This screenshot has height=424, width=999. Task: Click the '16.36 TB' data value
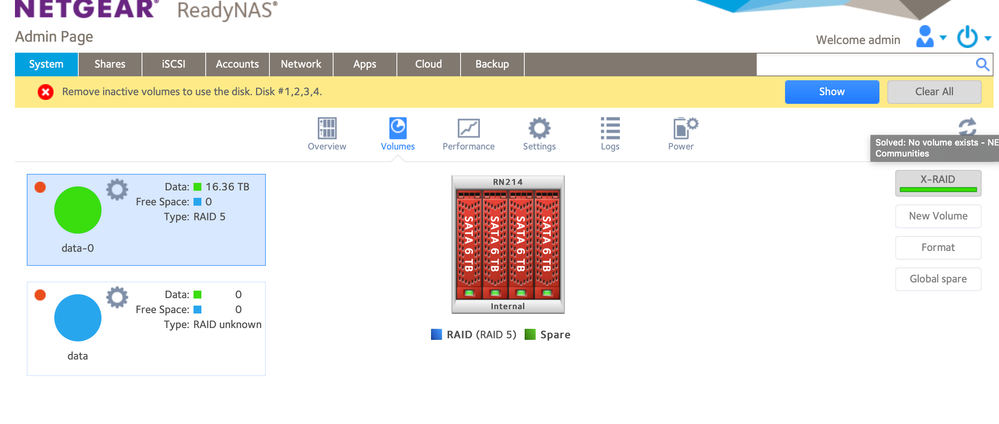click(x=227, y=187)
